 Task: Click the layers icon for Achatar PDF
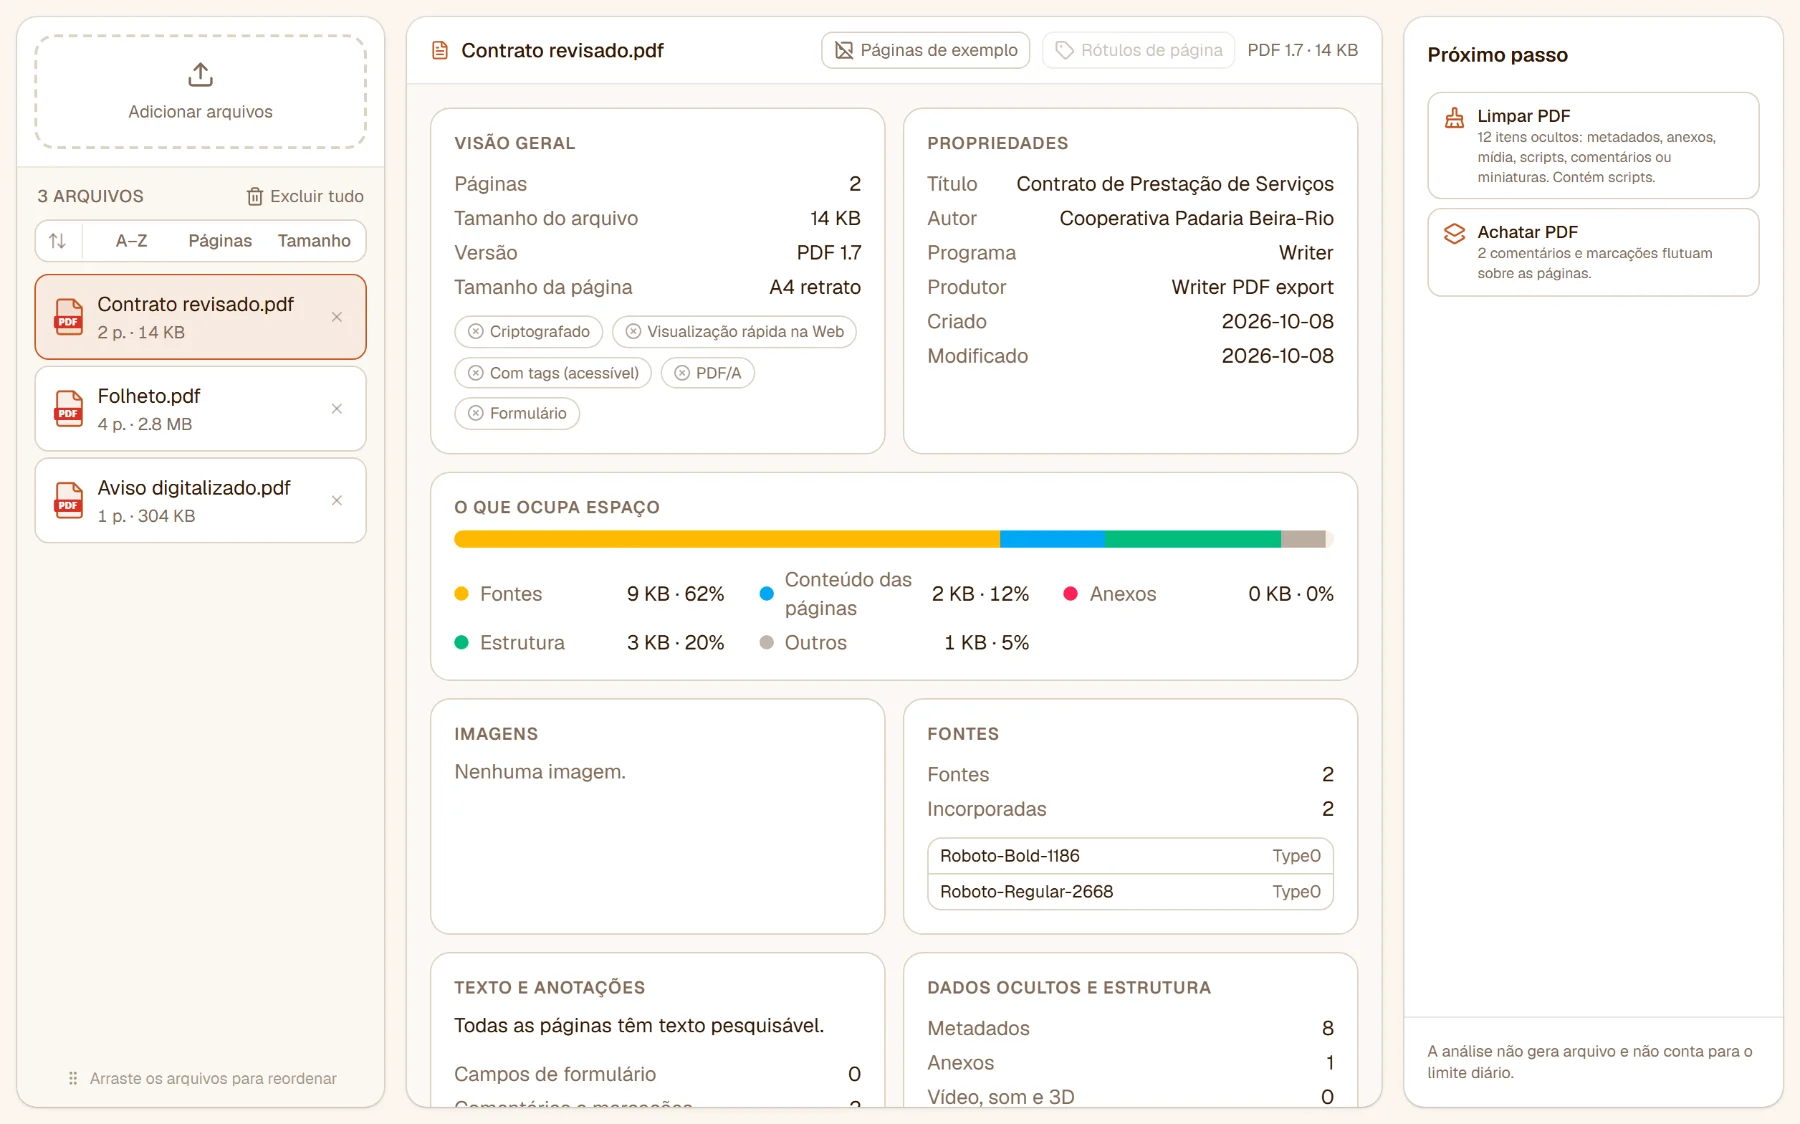pyautogui.click(x=1455, y=234)
